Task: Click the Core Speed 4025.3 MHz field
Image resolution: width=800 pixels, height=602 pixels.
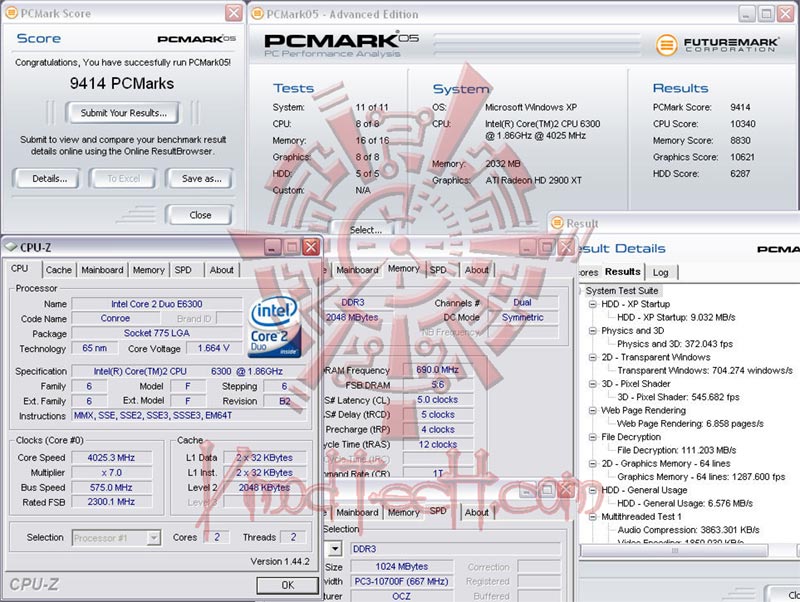Action: [x=111, y=458]
